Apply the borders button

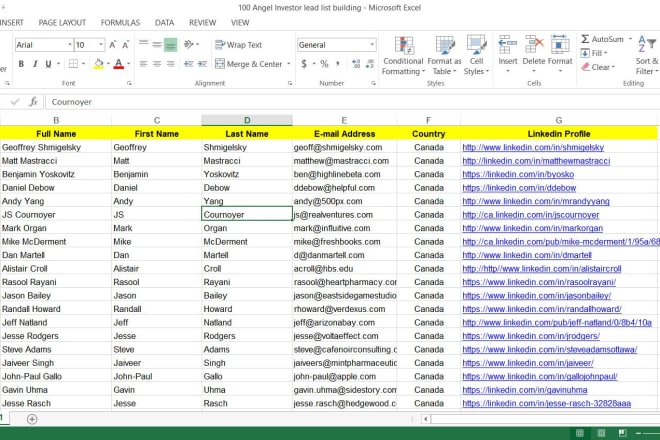pos(73,64)
